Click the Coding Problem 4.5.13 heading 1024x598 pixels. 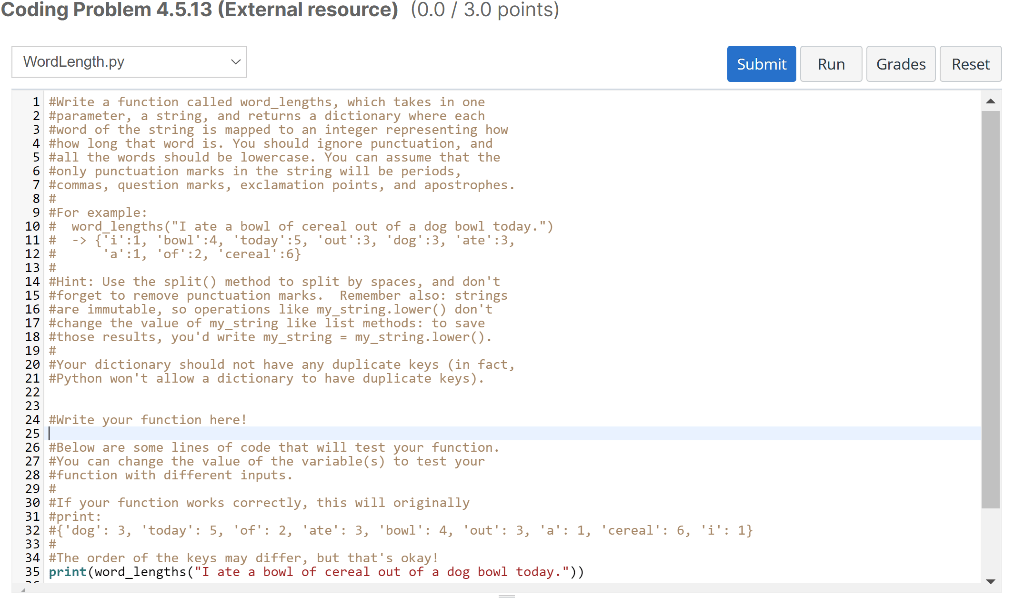(199, 10)
